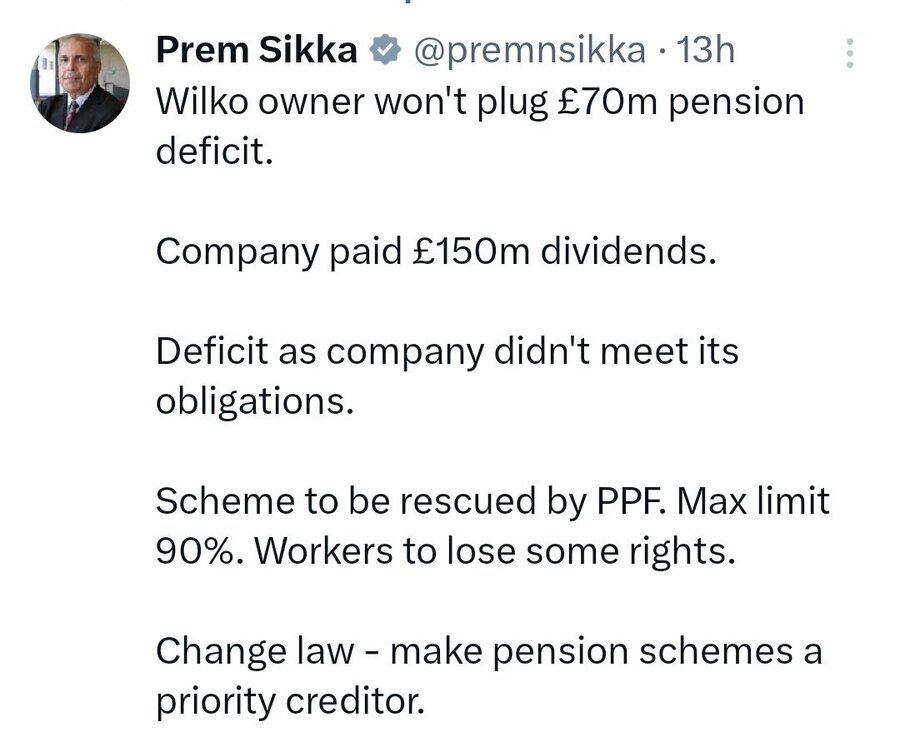Click the word 'obligations.'

point(255,402)
